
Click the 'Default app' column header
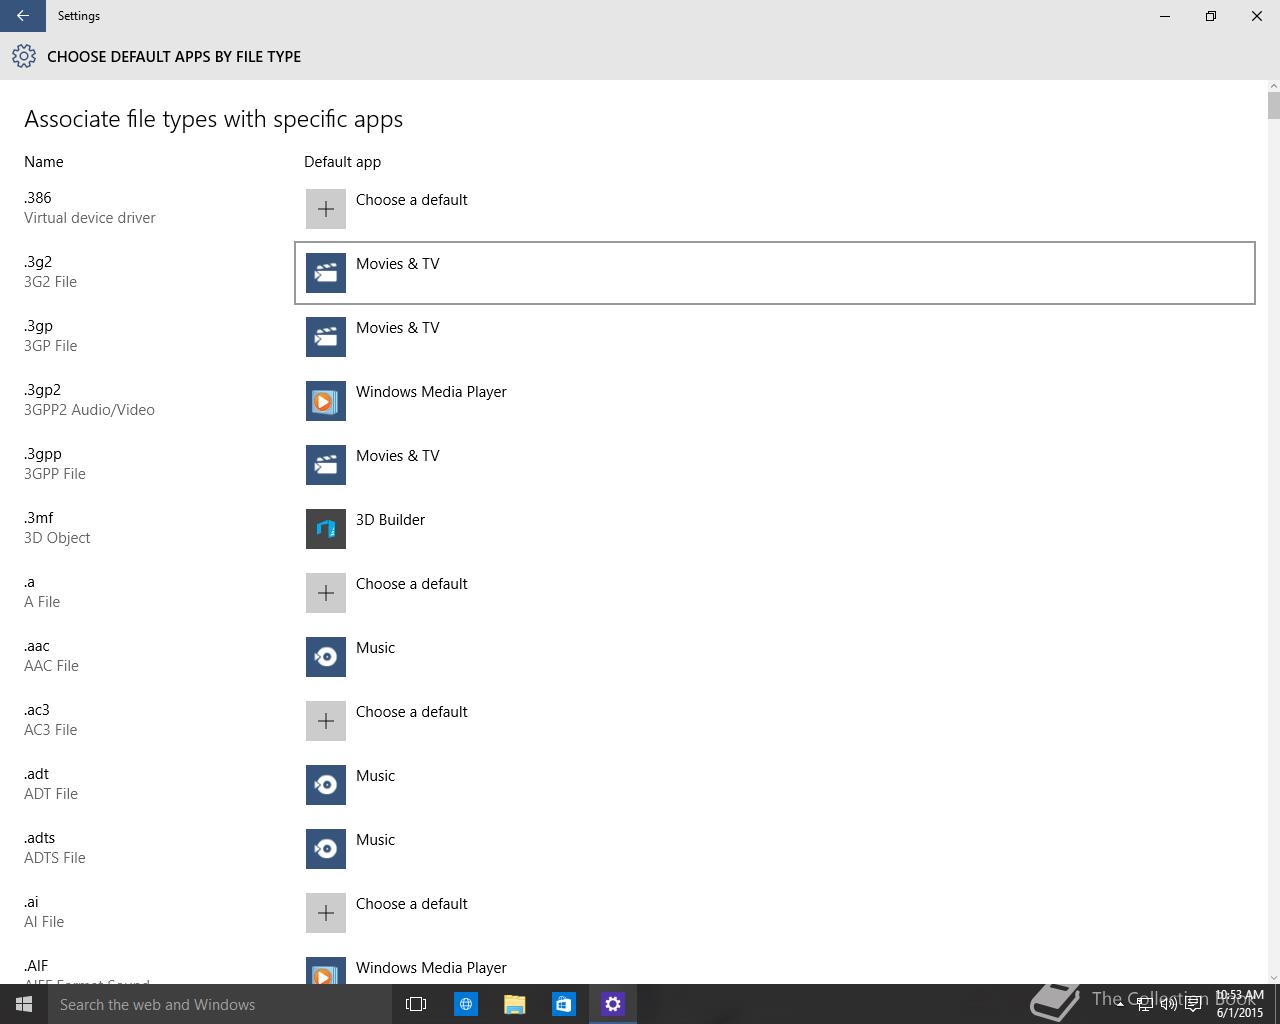click(342, 162)
